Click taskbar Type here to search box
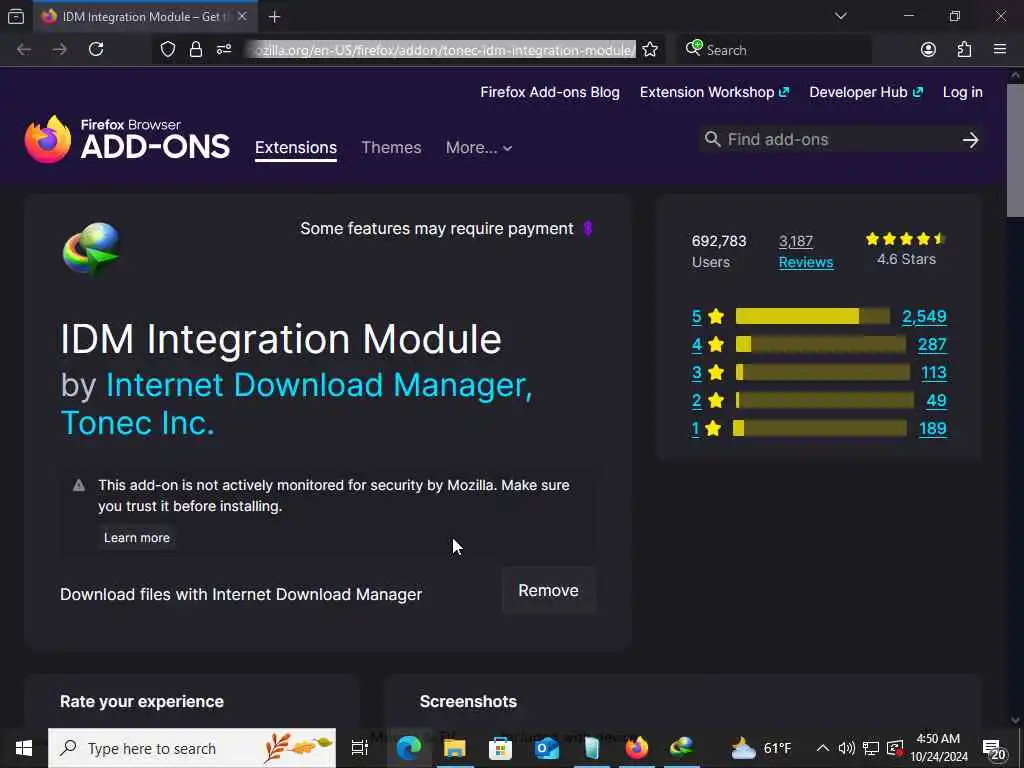Image resolution: width=1024 pixels, height=768 pixels. (x=192, y=748)
